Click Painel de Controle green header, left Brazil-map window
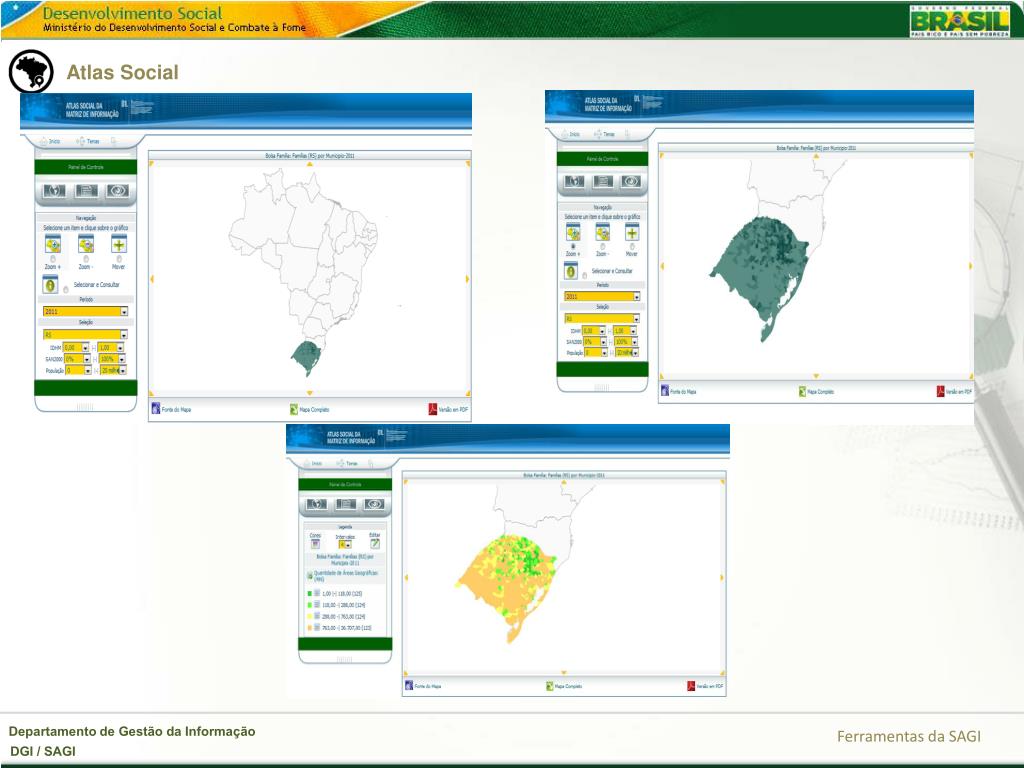 click(86, 167)
